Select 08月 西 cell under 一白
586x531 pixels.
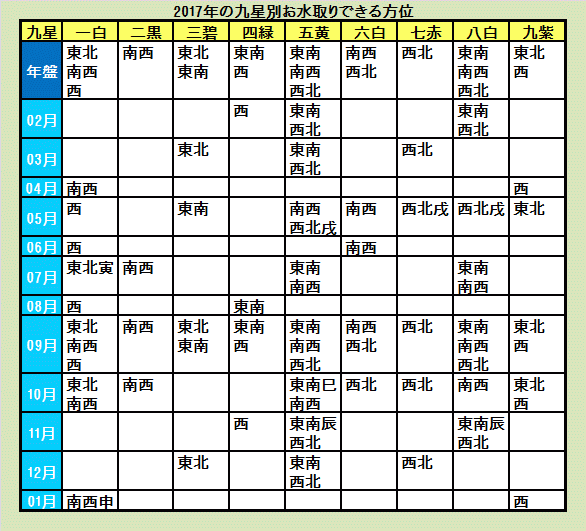pos(90,305)
